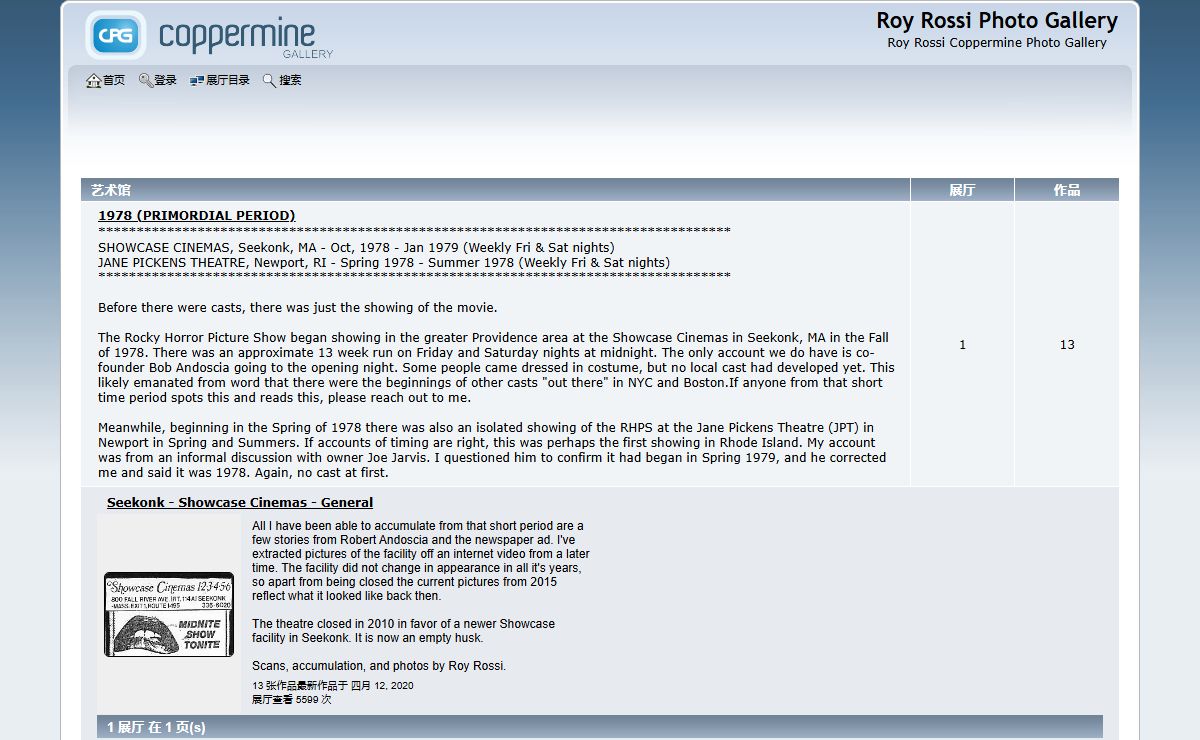Click the key icon beside 登录
Viewport: 1200px width, 740px height.
point(146,81)
